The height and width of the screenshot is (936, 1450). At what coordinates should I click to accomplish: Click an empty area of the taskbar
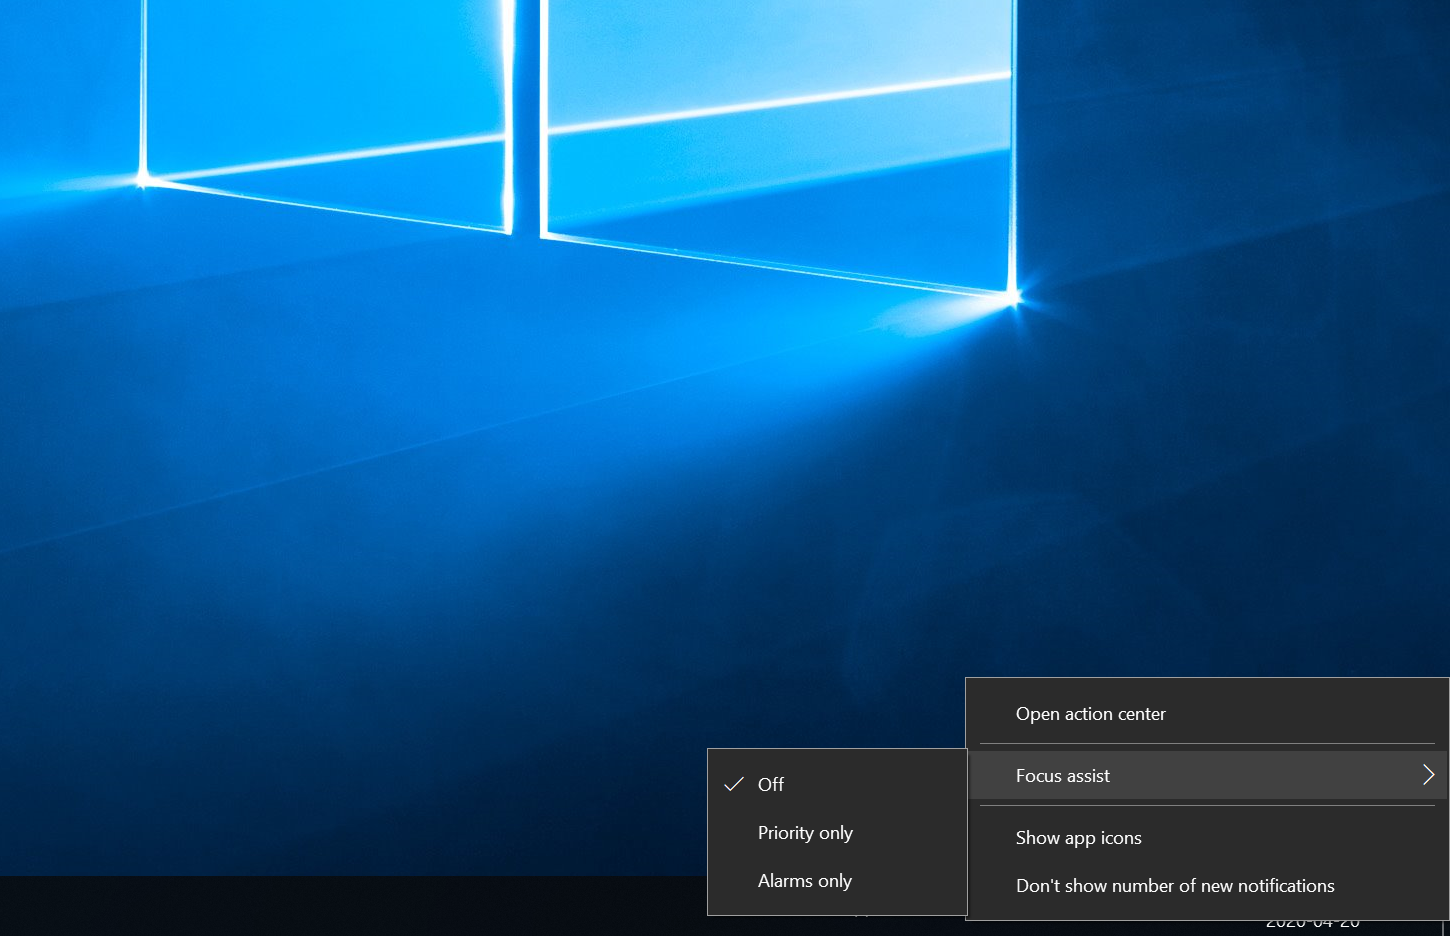(x=350, y=906)
